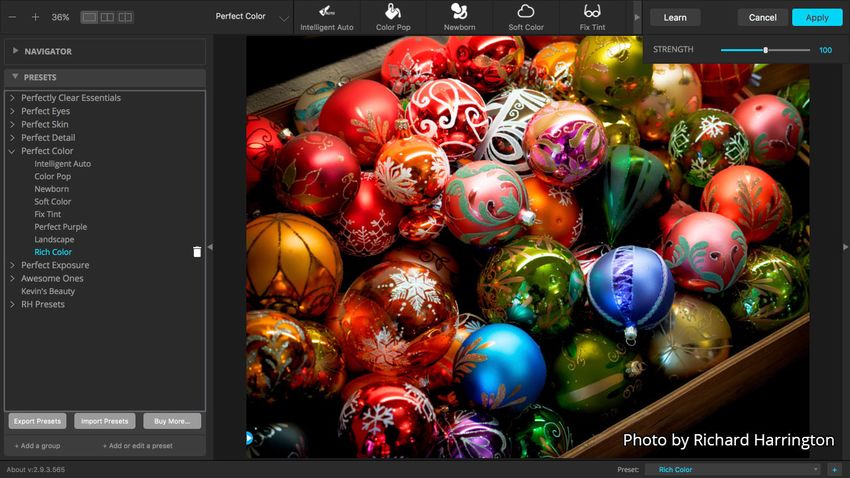Select Newborn in preset list

(x=51, y=189)
